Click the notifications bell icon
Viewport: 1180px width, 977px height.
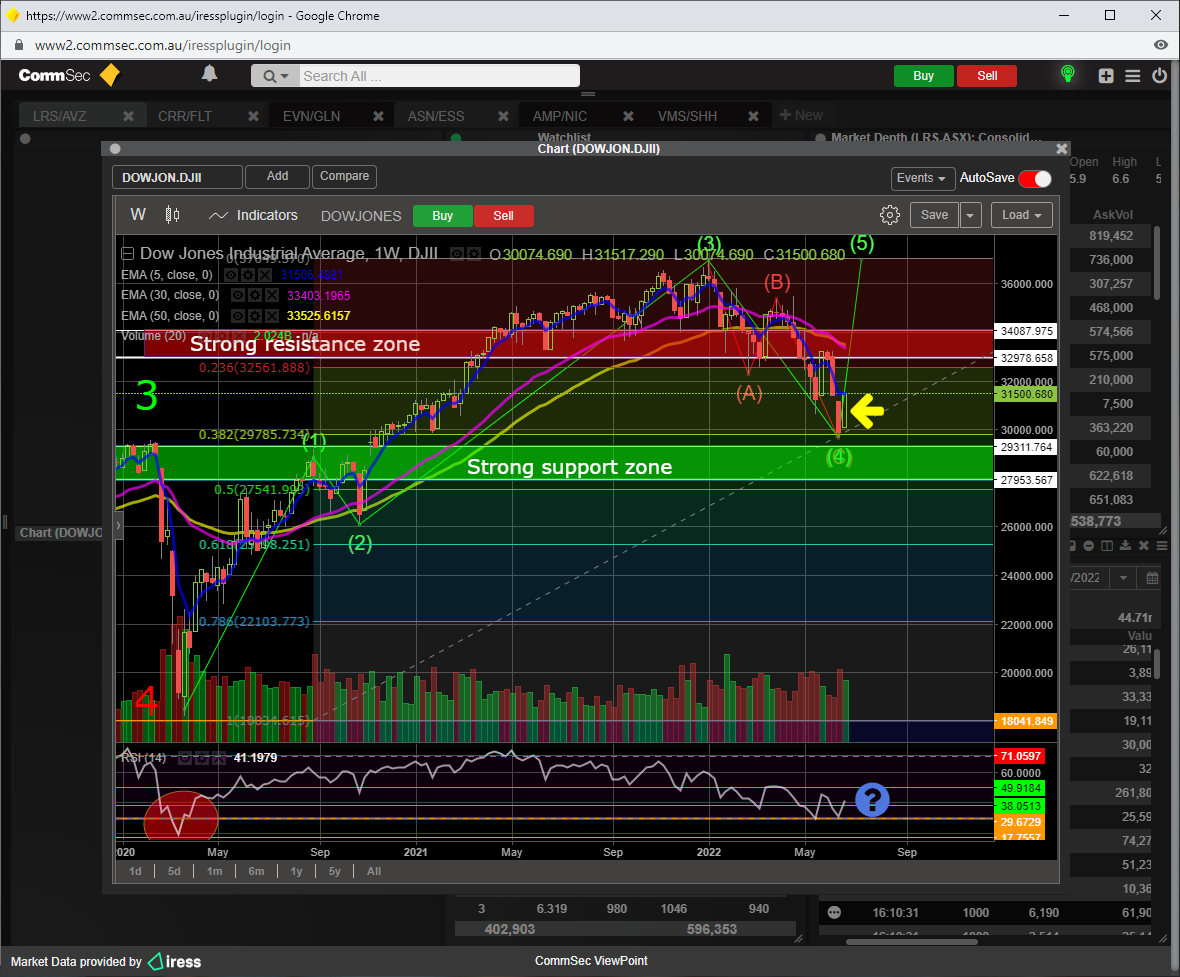(x=209, y=74)
